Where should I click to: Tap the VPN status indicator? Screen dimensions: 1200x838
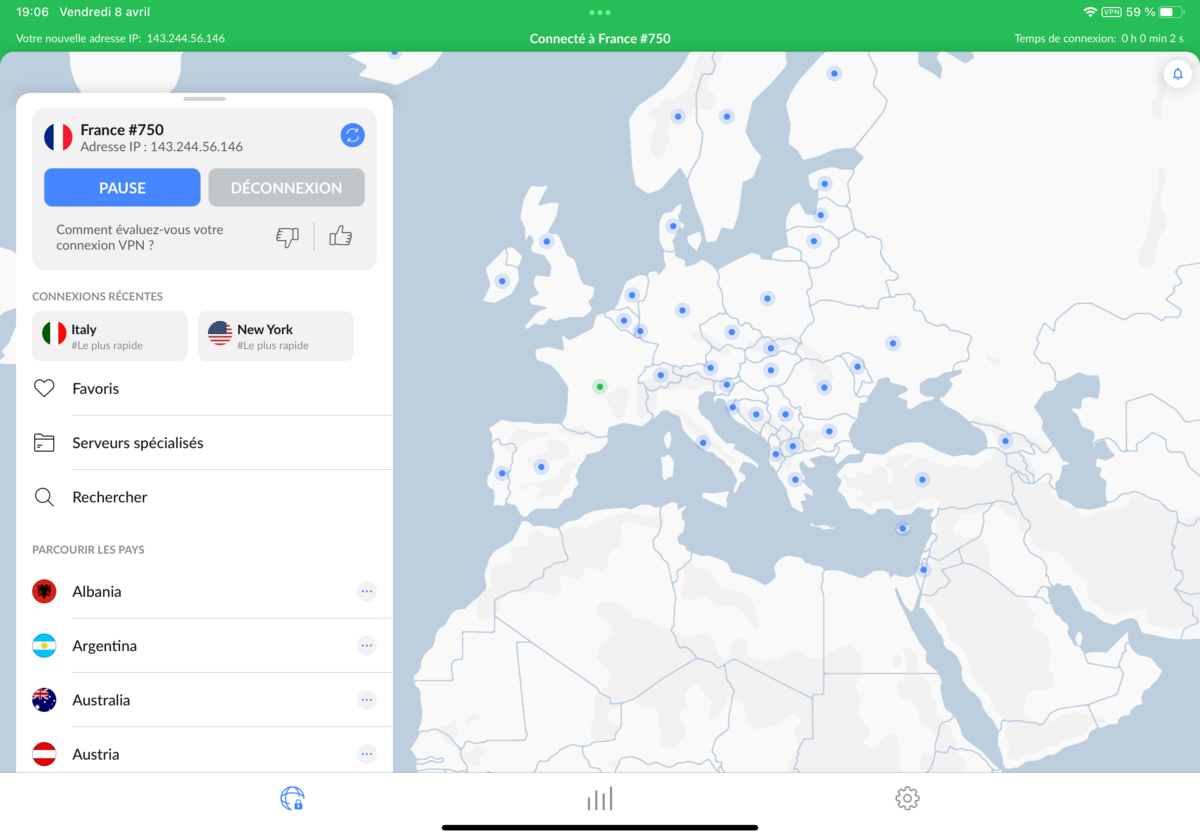click(1111, 12)
